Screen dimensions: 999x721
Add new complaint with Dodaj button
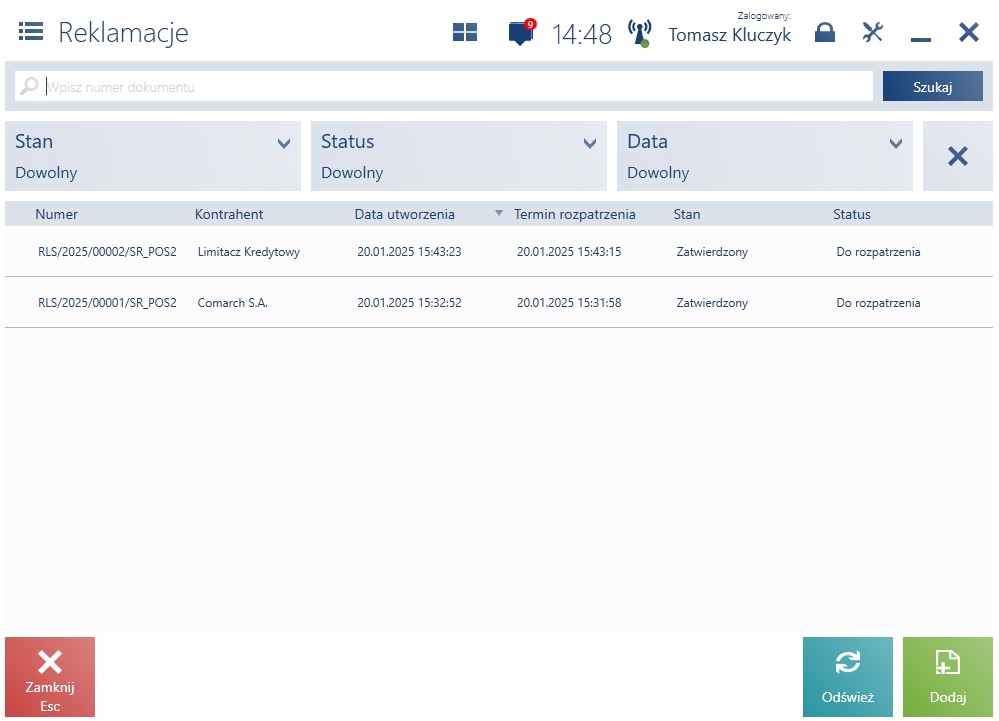coord(947,677)
